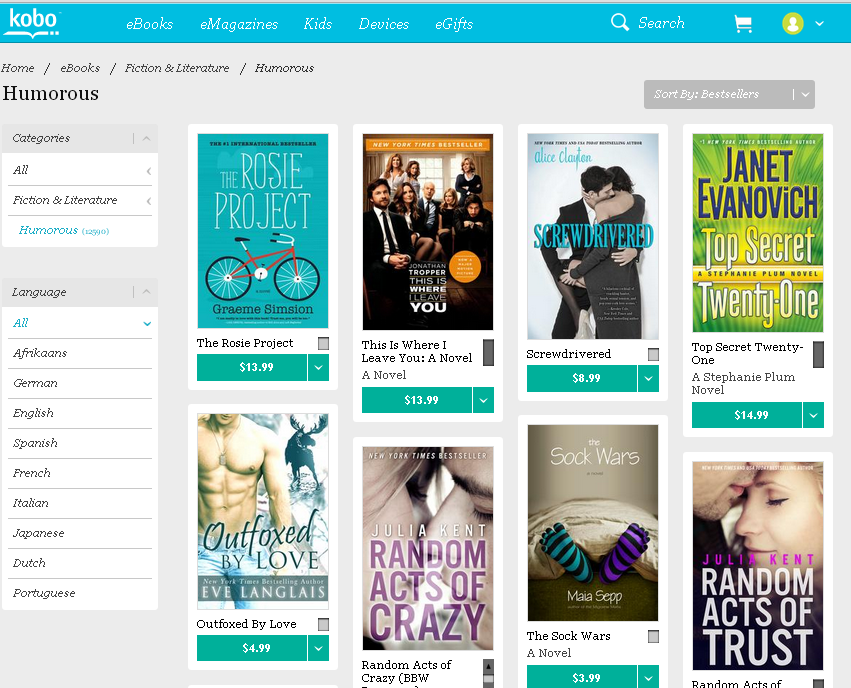The width and height of the screenshot is (851, 688).
Task: Open Top Secret Twenty-One cover
Action: (758, 233)
